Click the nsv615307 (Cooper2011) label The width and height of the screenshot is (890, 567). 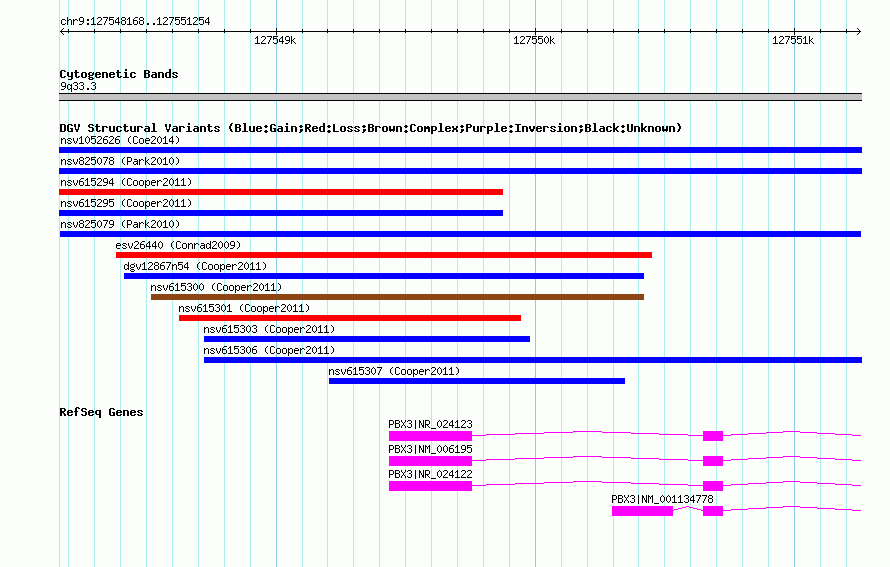[394, 371]
